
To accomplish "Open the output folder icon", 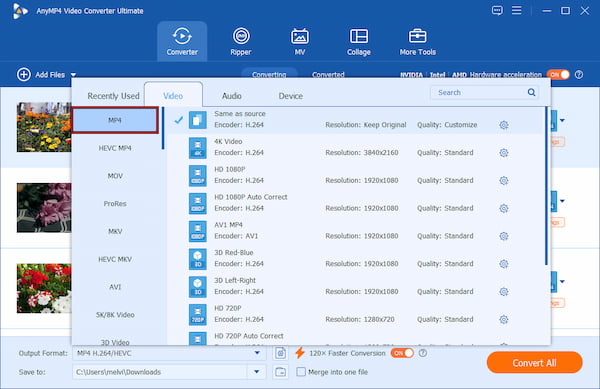I will tap(280, 372).
